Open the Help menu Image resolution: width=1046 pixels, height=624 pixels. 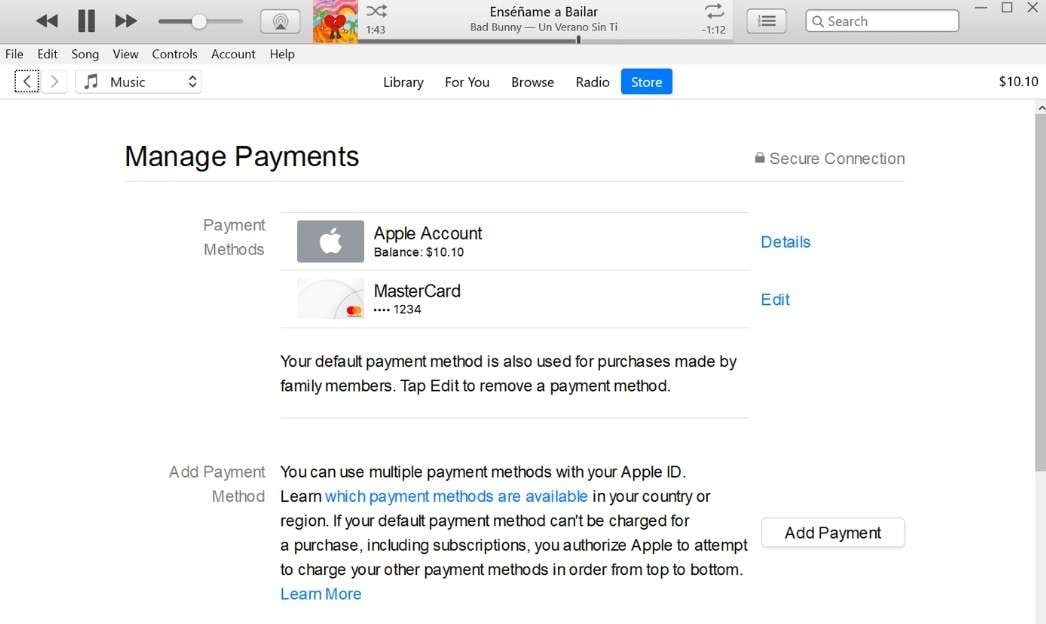(x=282, y=54)
